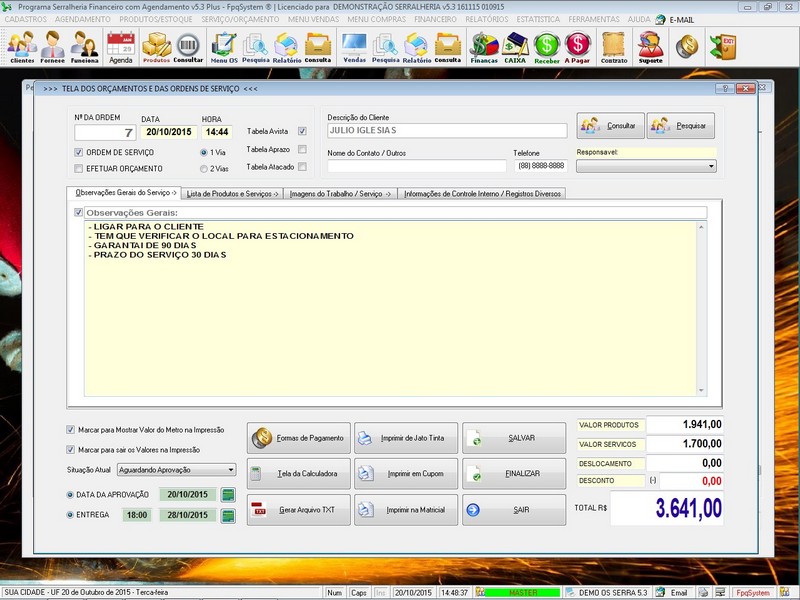Click the Pesquisar client button
This screenshot has width=800, height=600.
[x=681, y=126]
